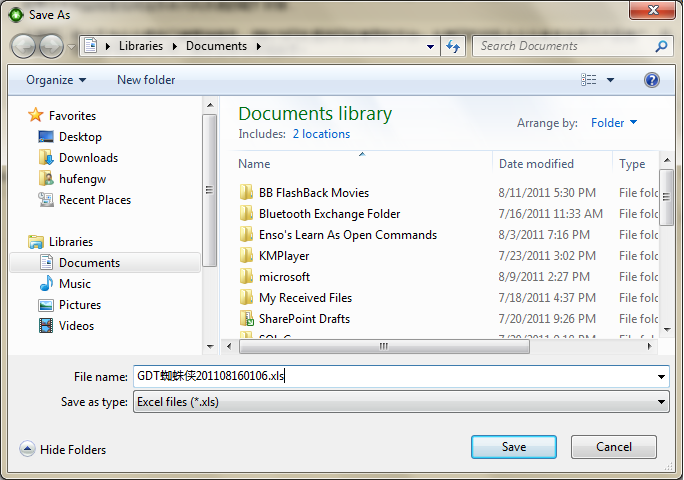The width and height of the screenshot is (684, 480).
Task: Open Desktop in Favorites
Action: pyautogui.click(x=80, y=137)
